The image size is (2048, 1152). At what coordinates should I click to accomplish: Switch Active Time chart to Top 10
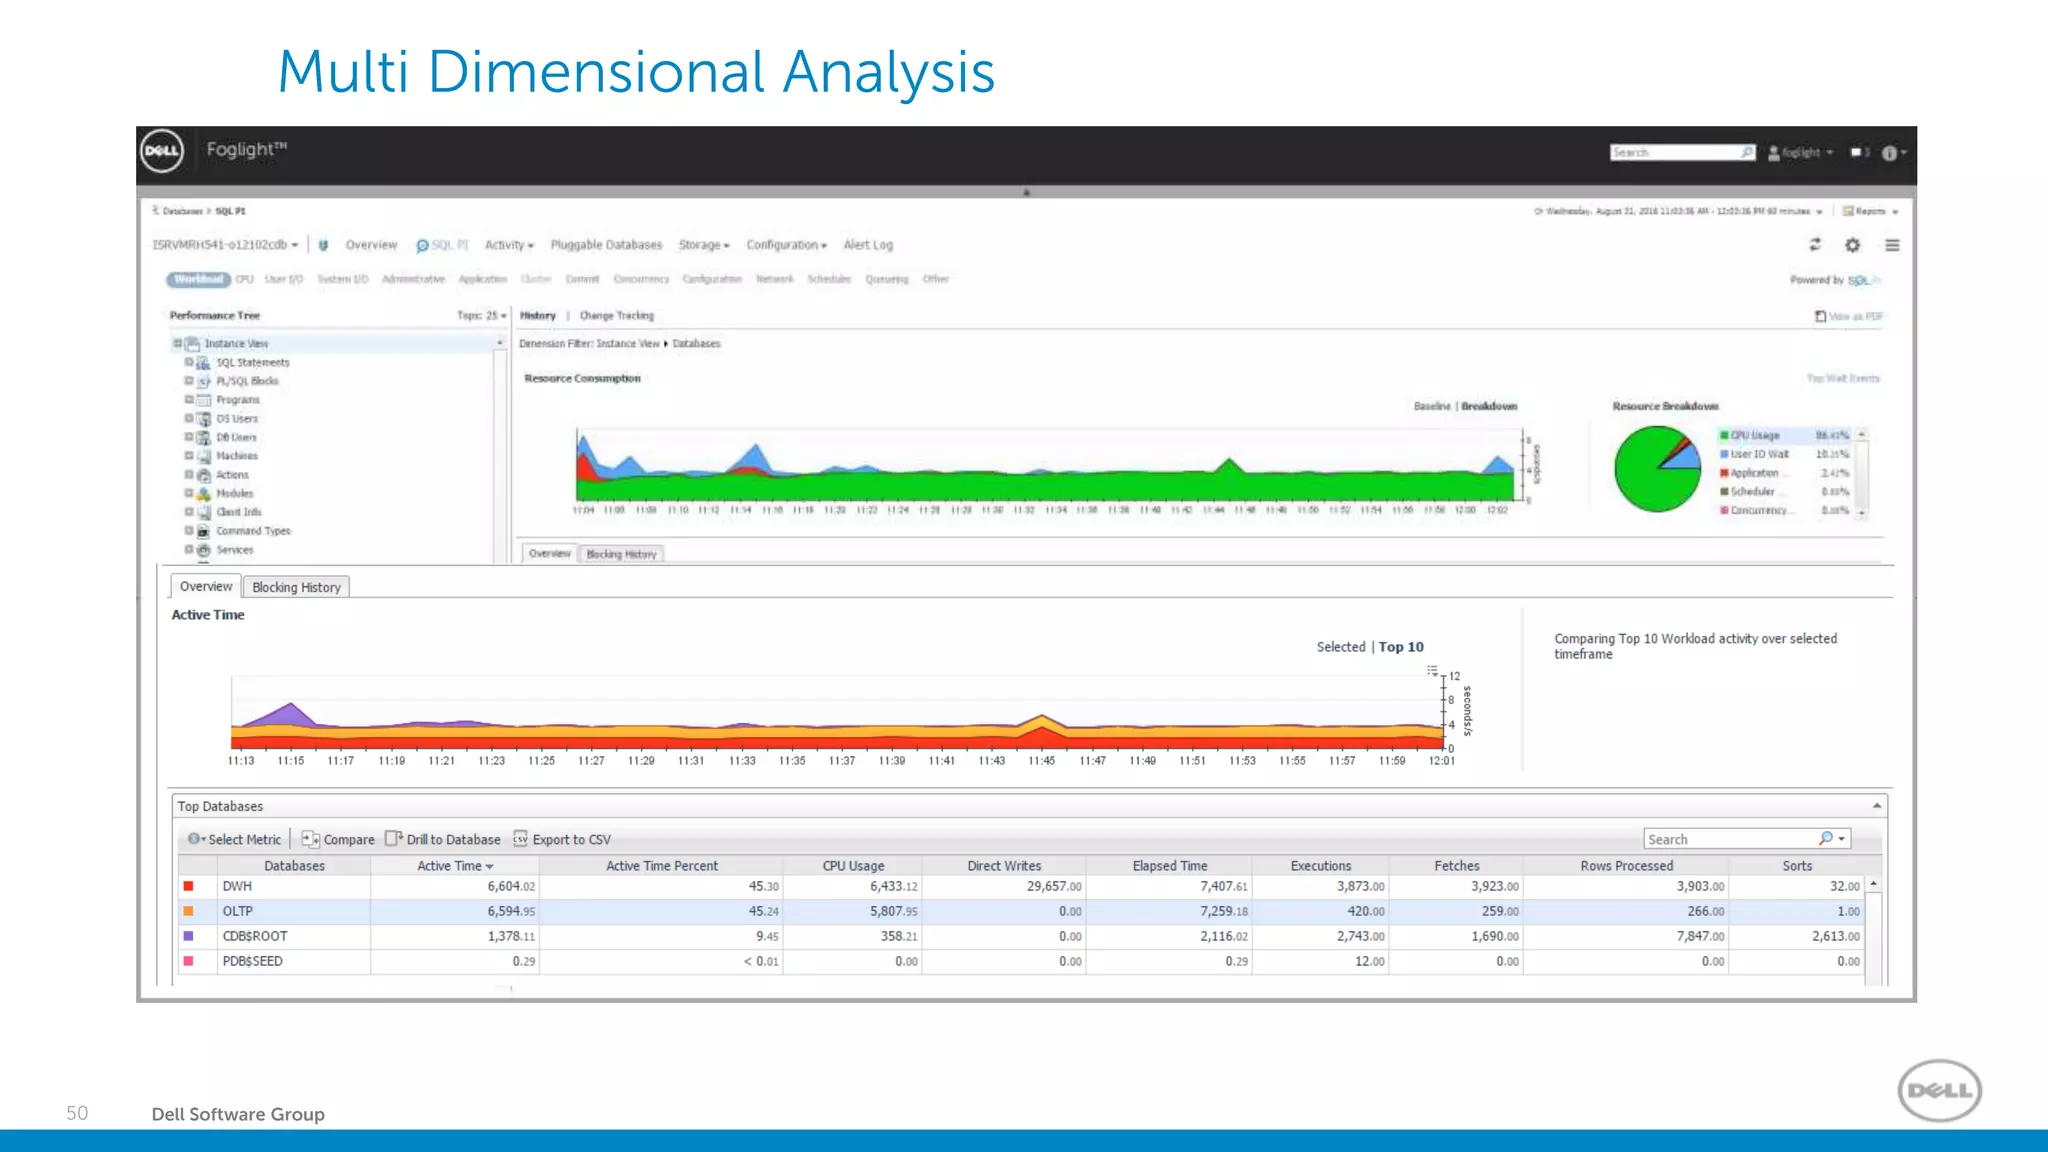click(1401, 647)
